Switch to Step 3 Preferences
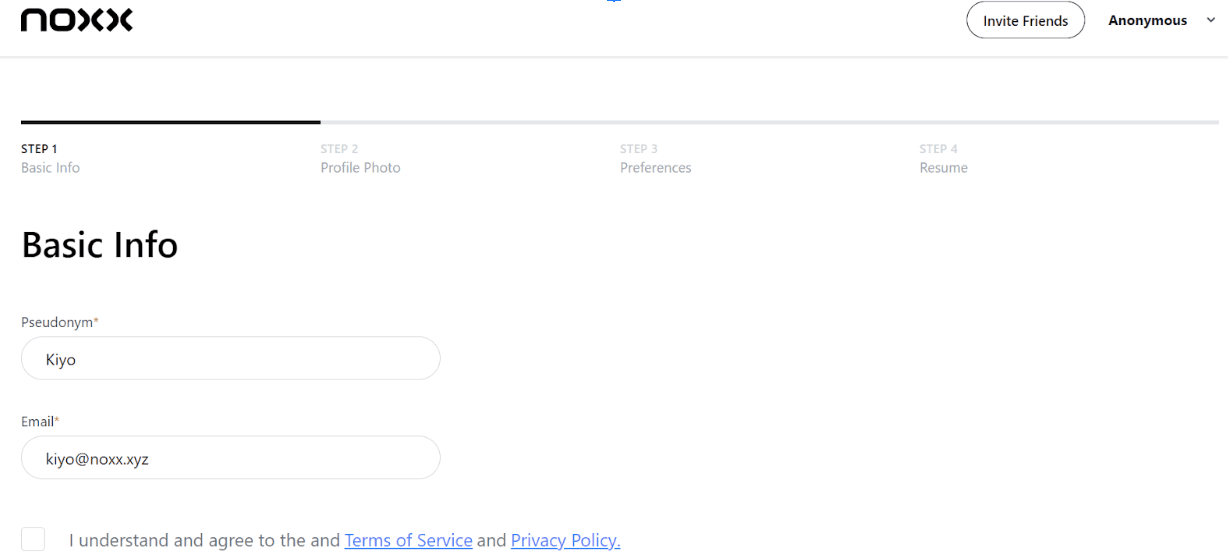The height and width of the screenshot is (560, 1228). click(655, 159)
